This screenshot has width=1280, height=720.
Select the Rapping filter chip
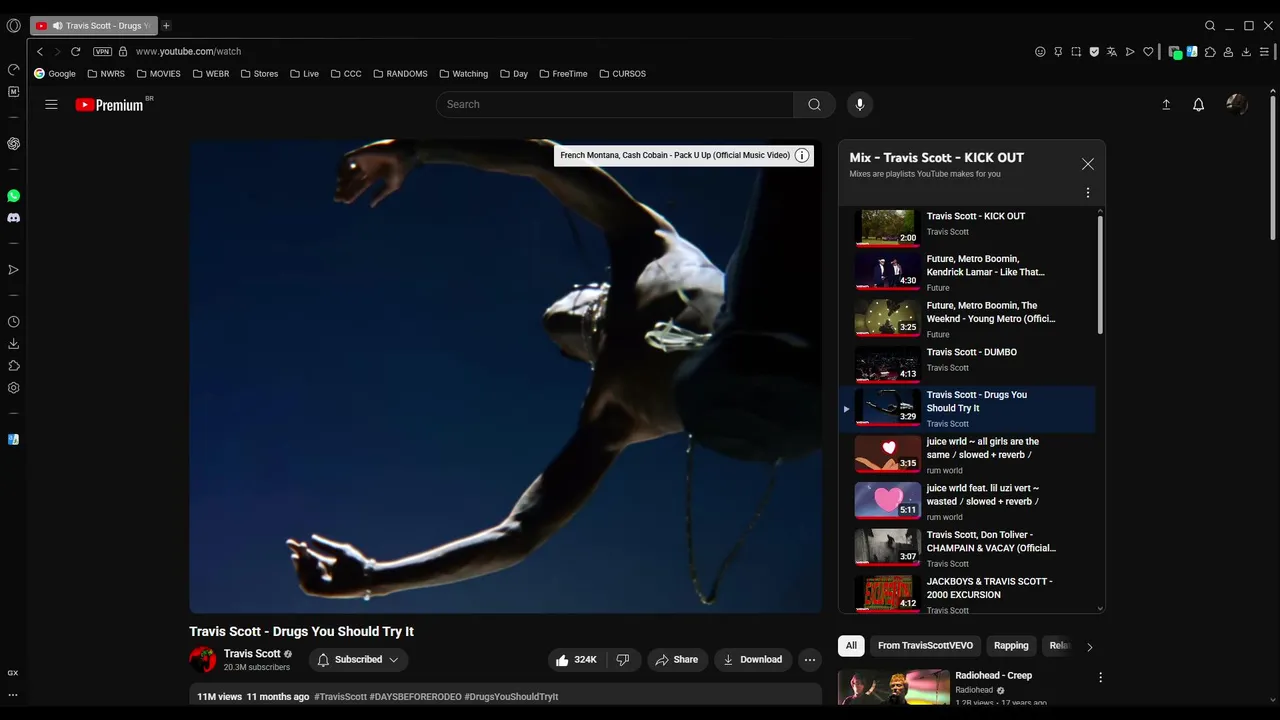[x=1011, y=646]
